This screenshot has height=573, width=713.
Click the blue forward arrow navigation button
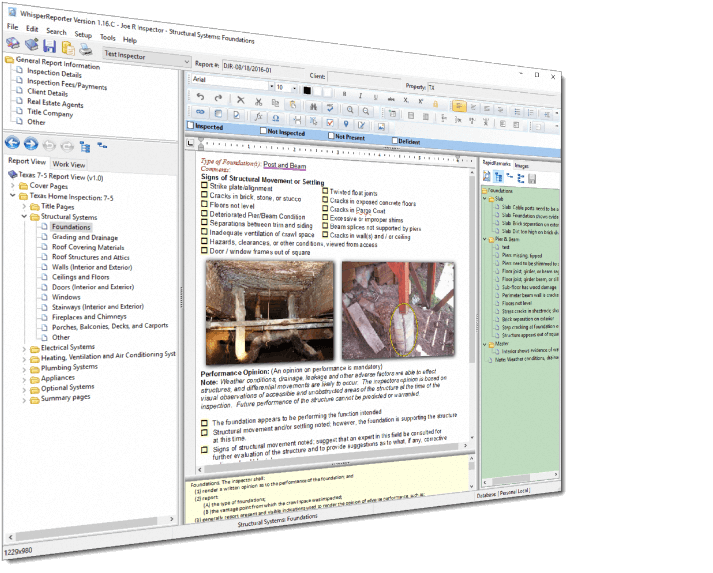pos(30,144)
